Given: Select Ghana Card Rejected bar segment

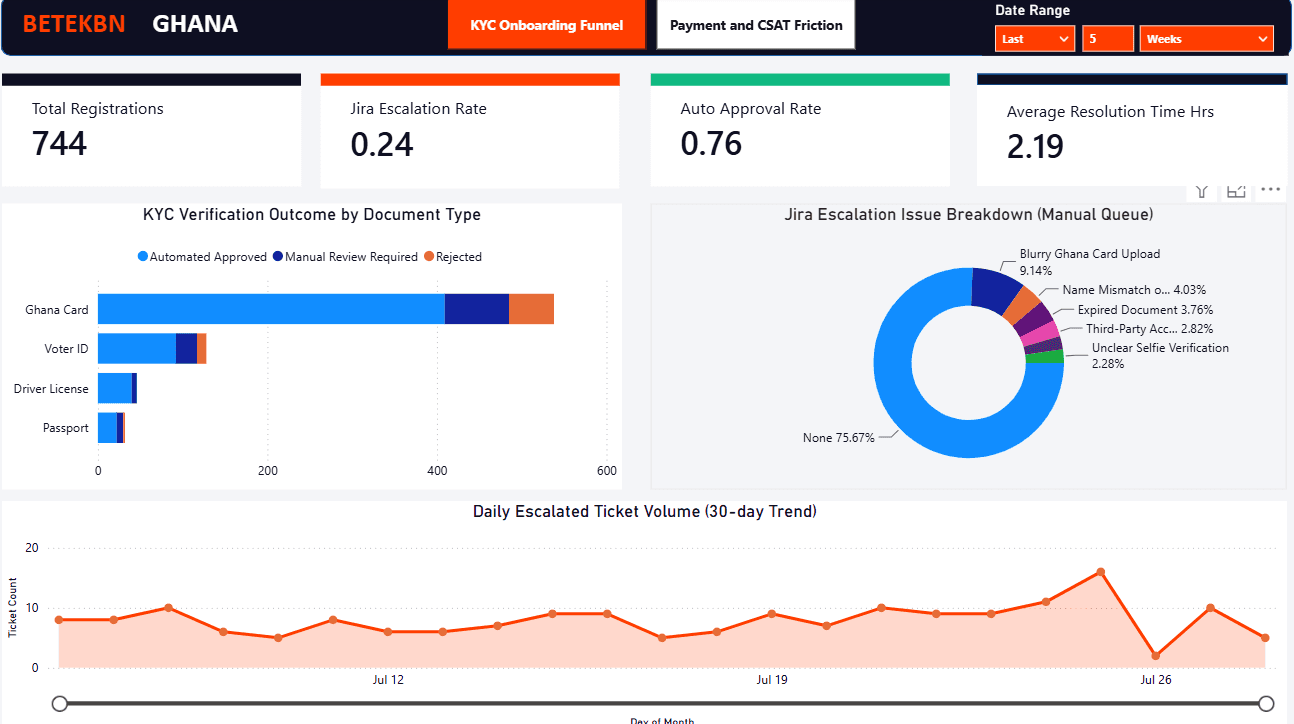Looking at the screenshot, I should click(531, 309).
